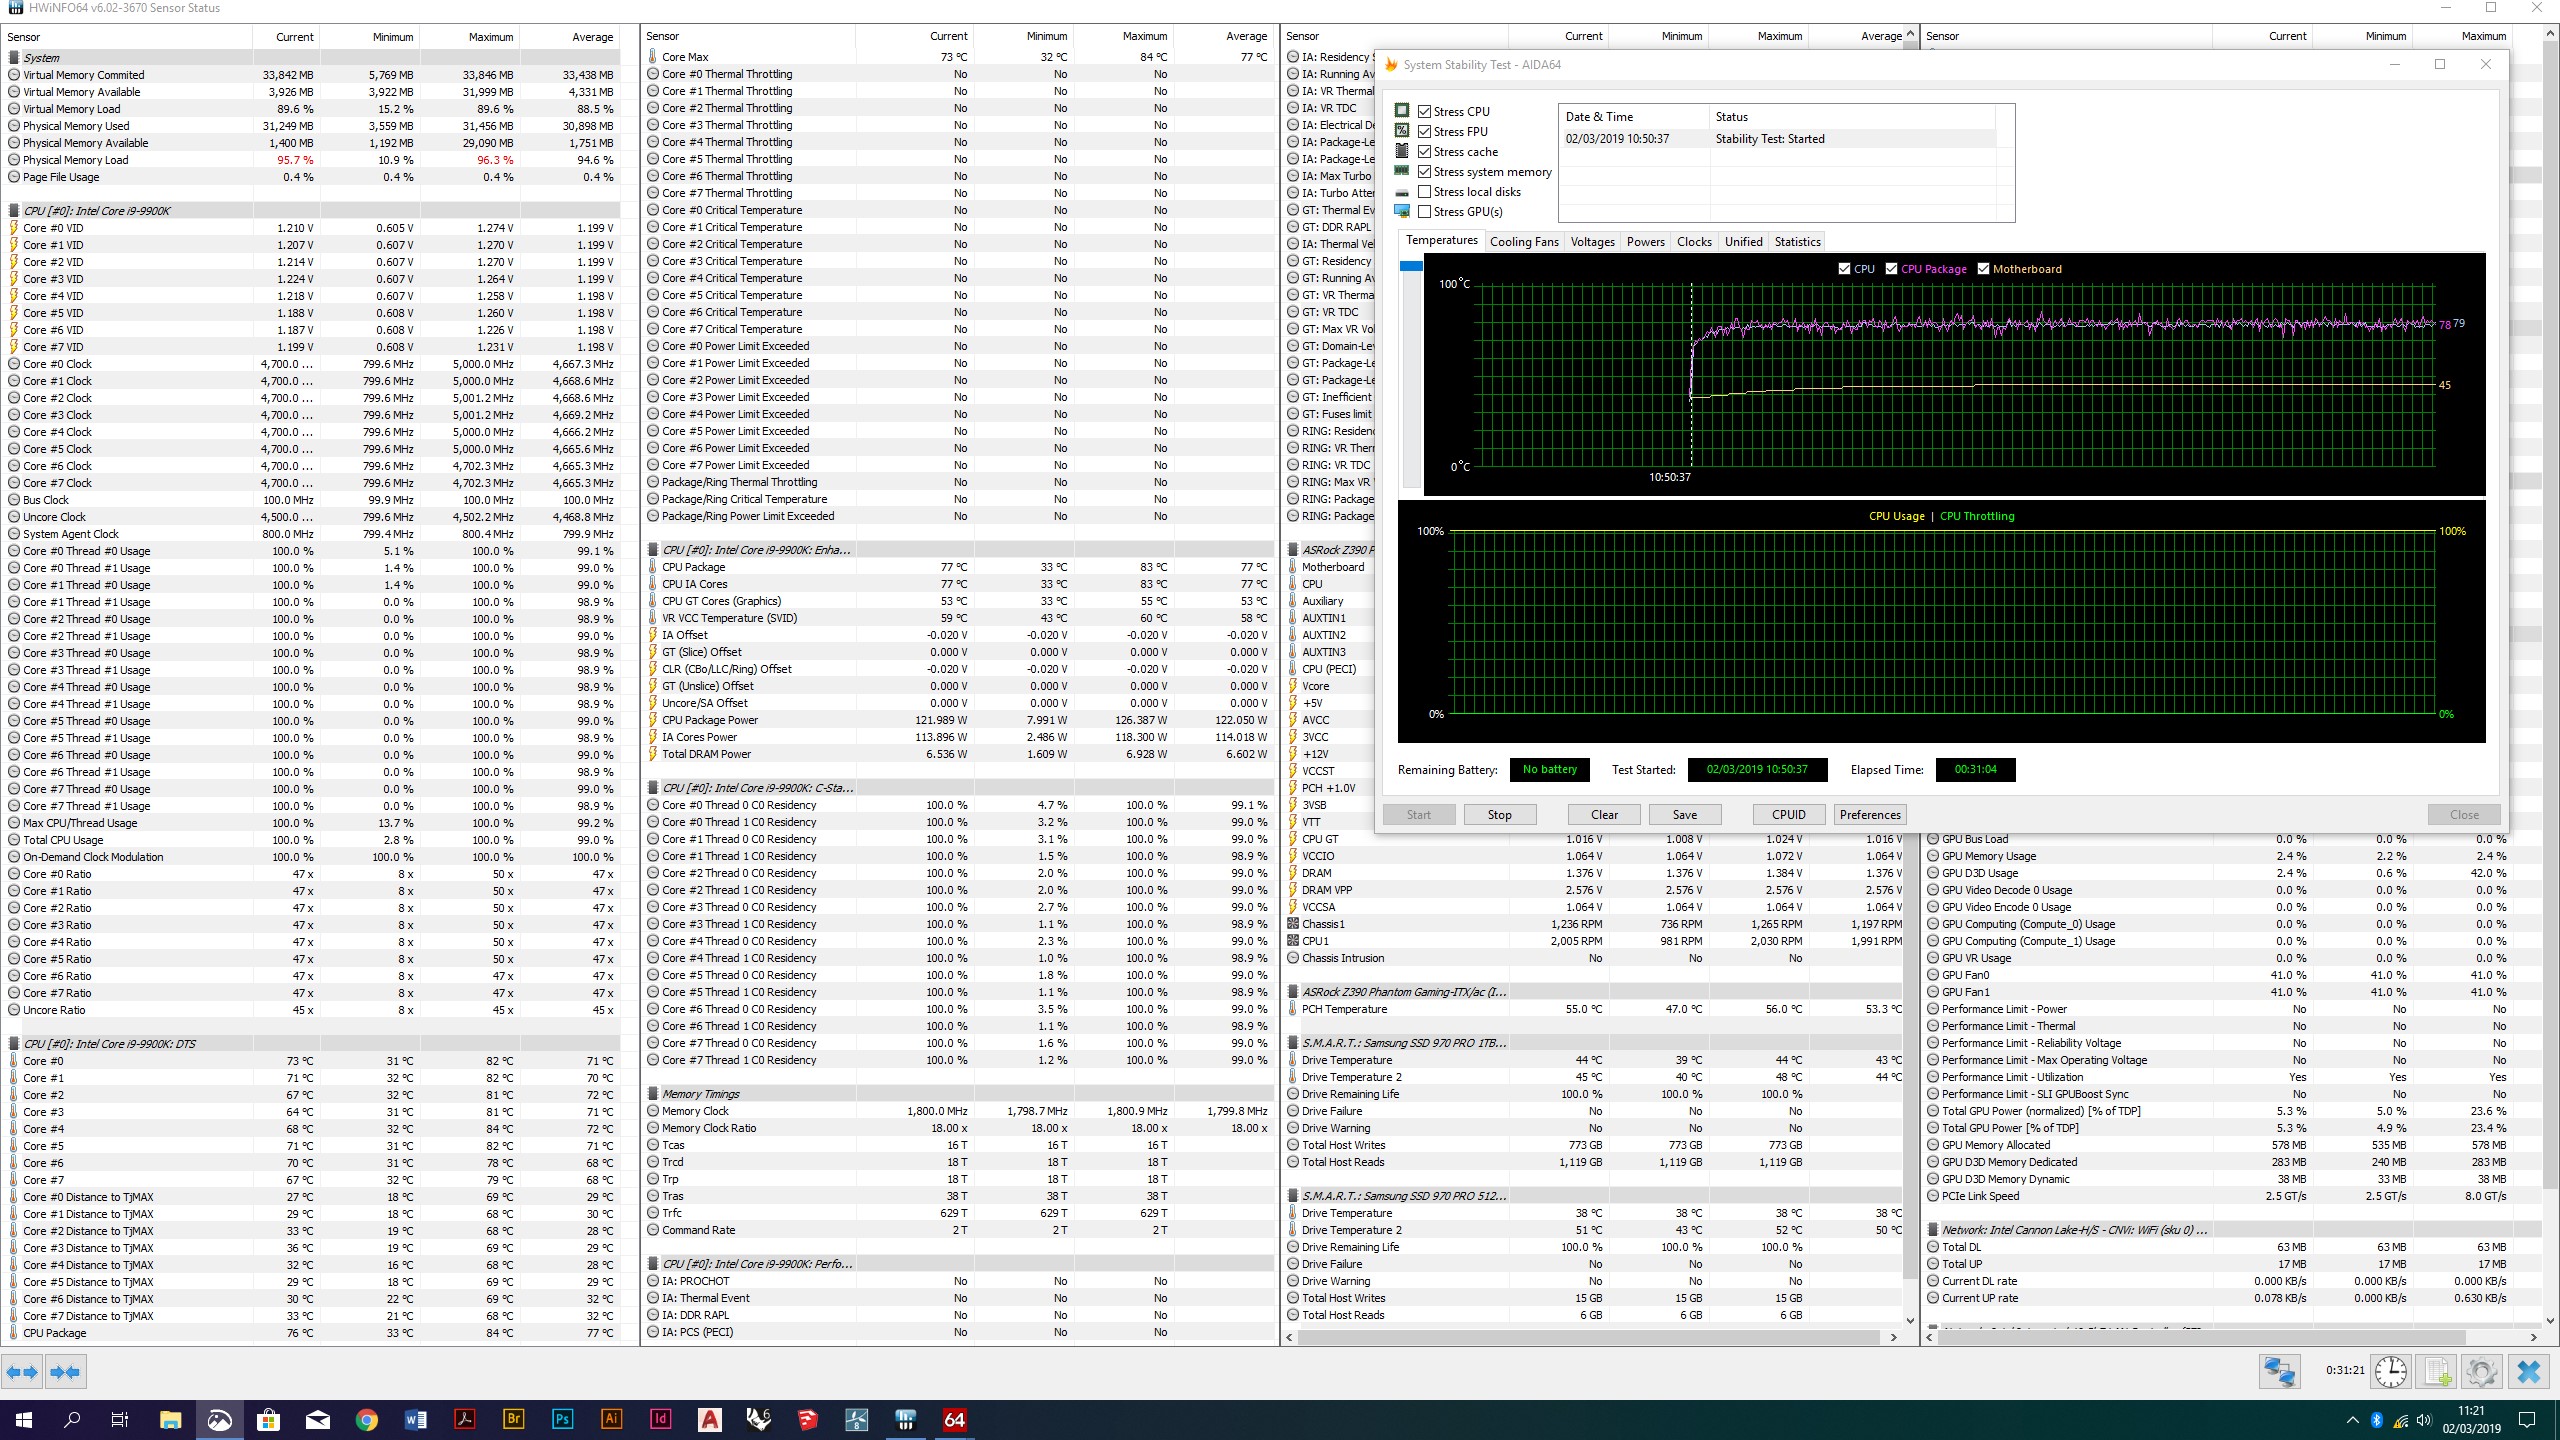Click the Preferences button
The width and height of the screenshot is (2560, 1440).
(1869, 815)
